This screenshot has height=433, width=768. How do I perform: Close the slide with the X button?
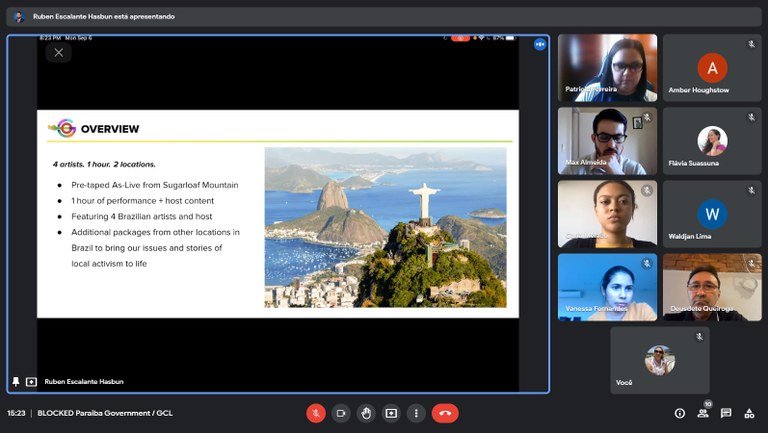coord(59,53)
